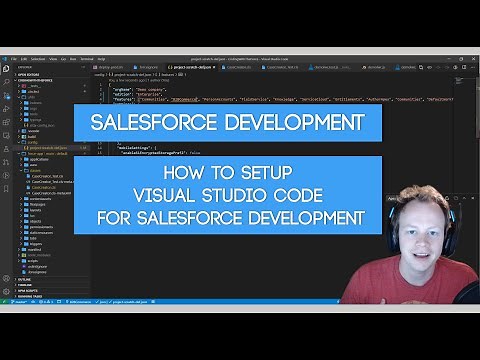Image resolution: width=480 pixels, height=360 pixels.
Task: Open the Selection menu
Action: [x=38, y=59]
